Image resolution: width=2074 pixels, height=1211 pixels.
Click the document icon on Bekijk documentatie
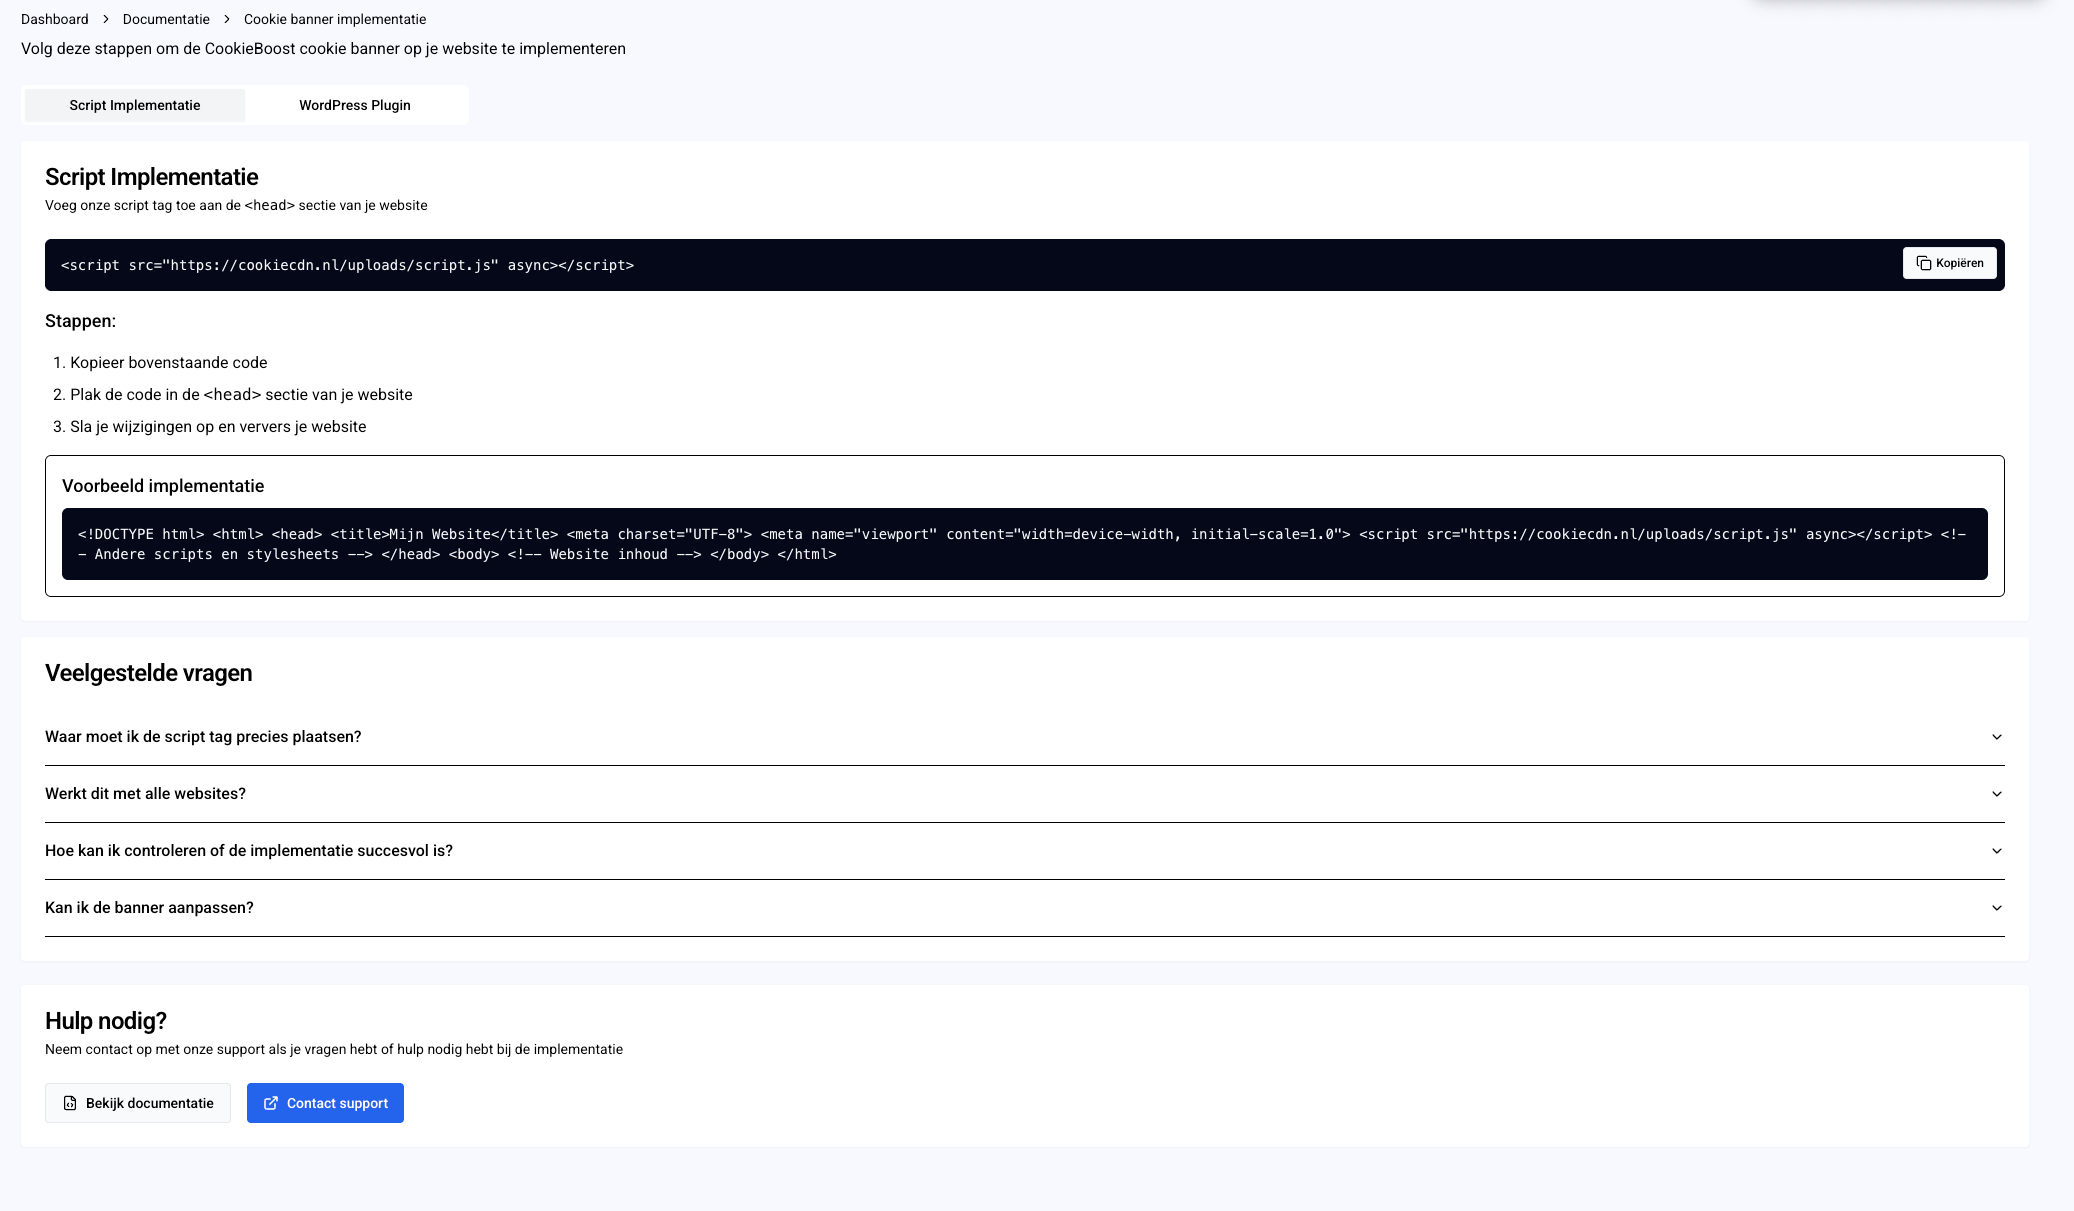tap(70, 1103)
